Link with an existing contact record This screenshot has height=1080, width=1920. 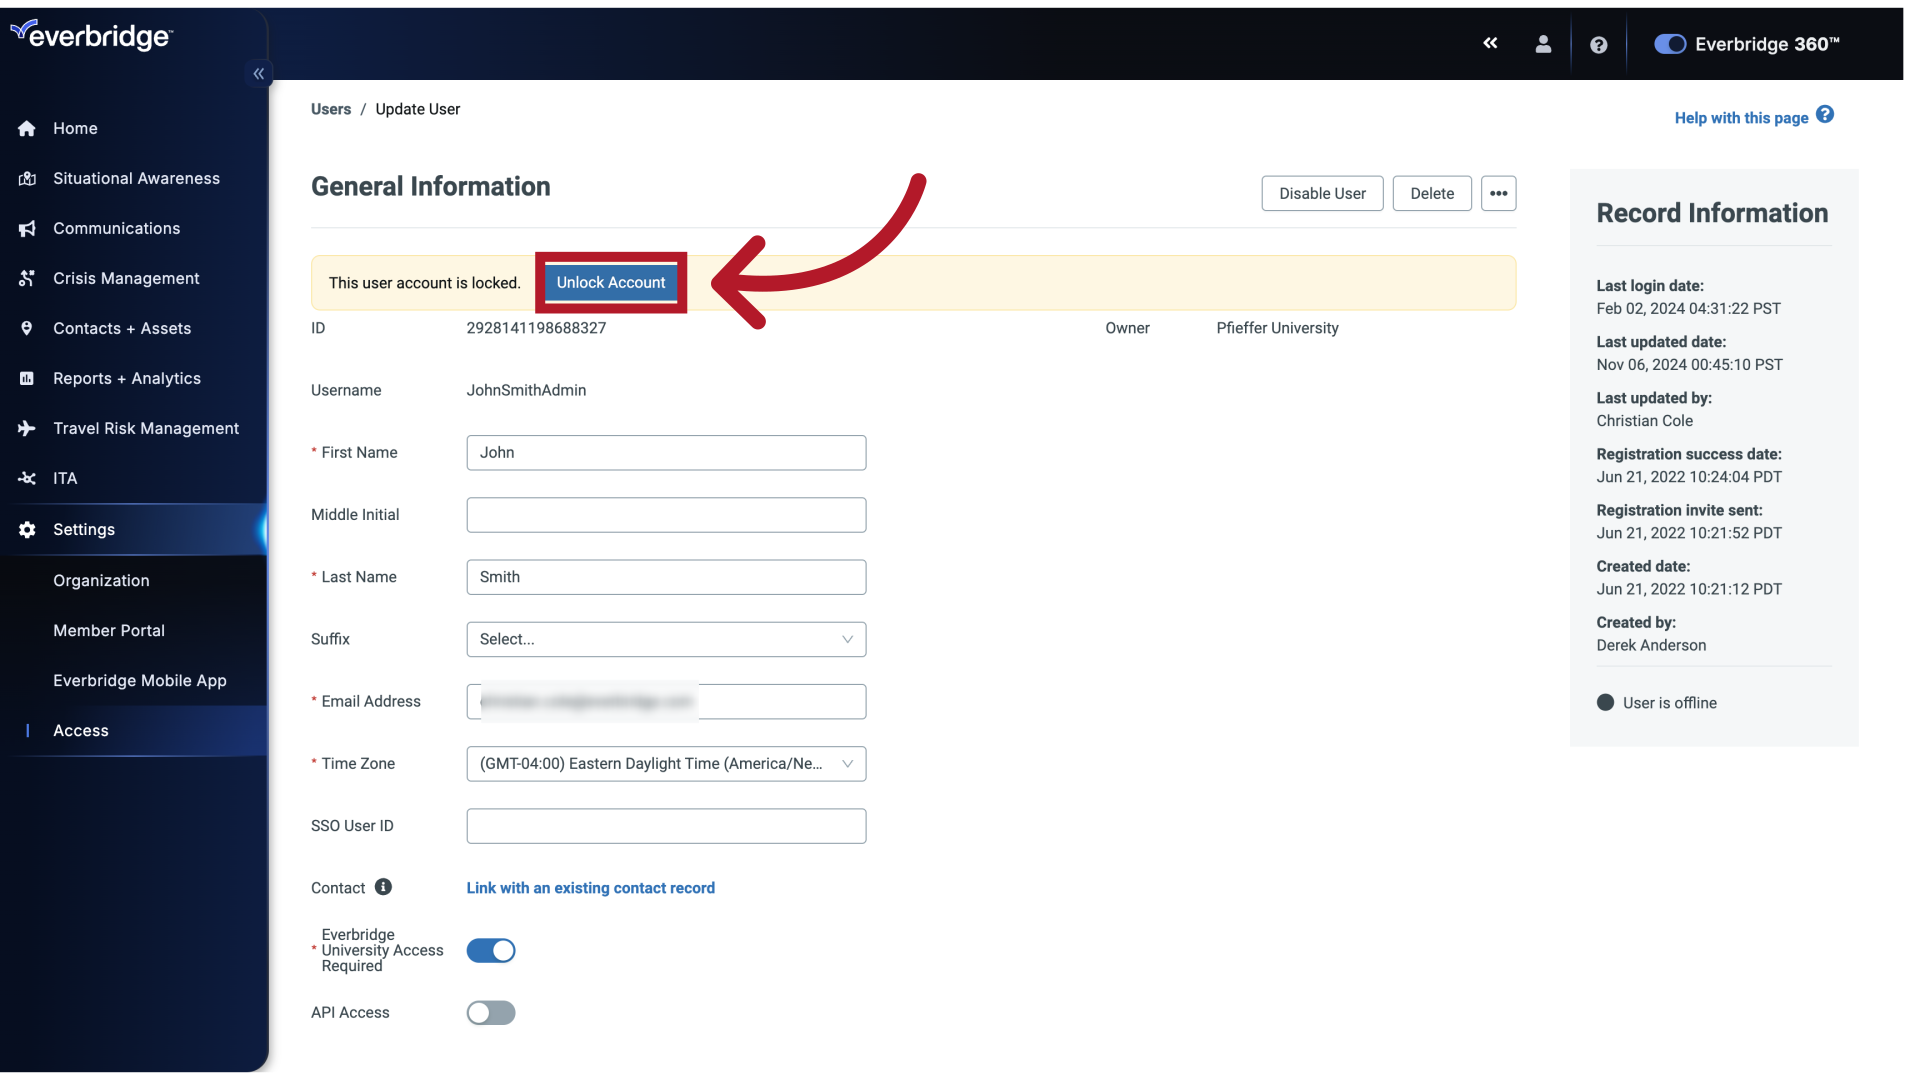[591, 887]
